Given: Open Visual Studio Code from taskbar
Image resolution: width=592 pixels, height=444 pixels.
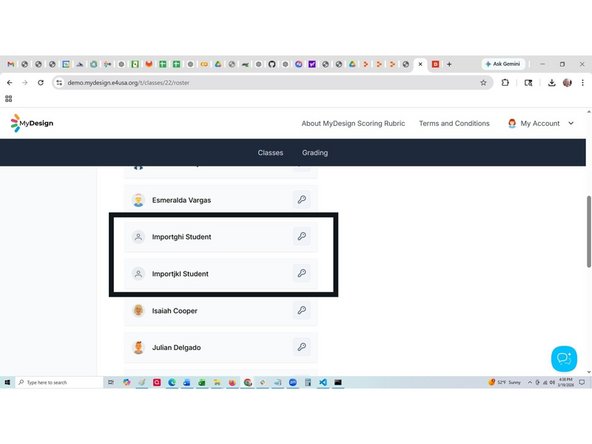Looking at the screenshot, I should 323,382.
